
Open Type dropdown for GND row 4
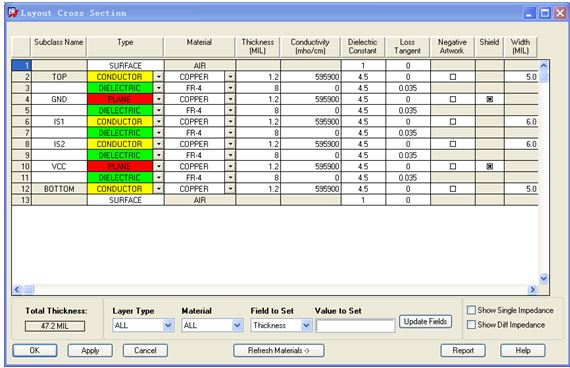159,99
